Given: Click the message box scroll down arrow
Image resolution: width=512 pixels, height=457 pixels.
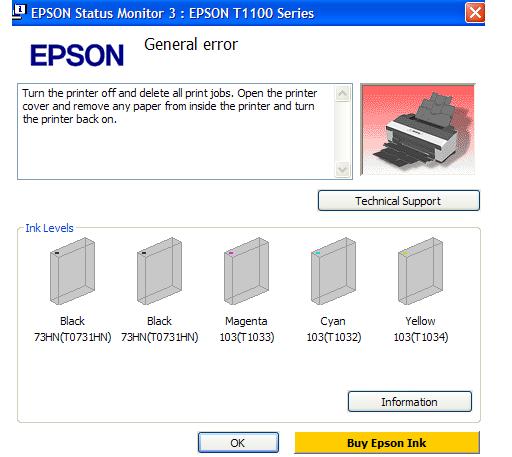Looking at the screenshot, I should pos(342,170).
